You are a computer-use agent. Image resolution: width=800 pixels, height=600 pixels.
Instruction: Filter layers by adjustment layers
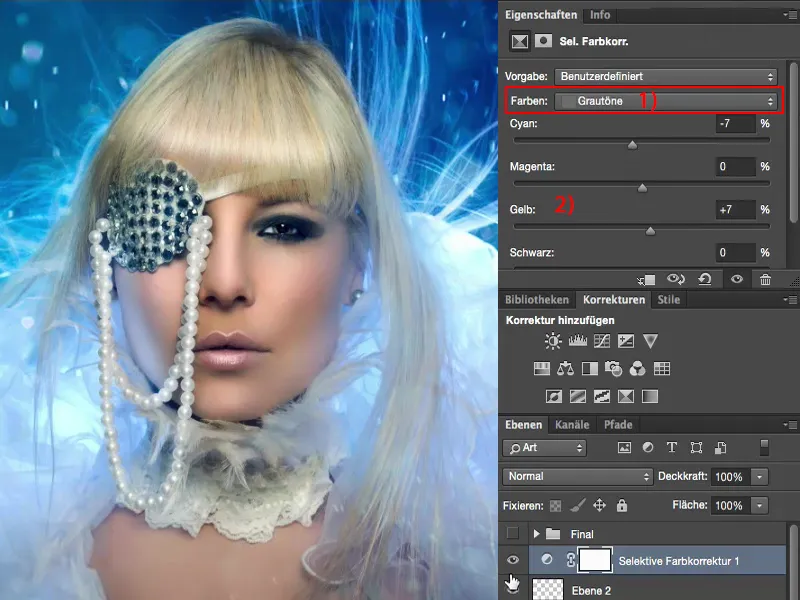click(648, 447)
